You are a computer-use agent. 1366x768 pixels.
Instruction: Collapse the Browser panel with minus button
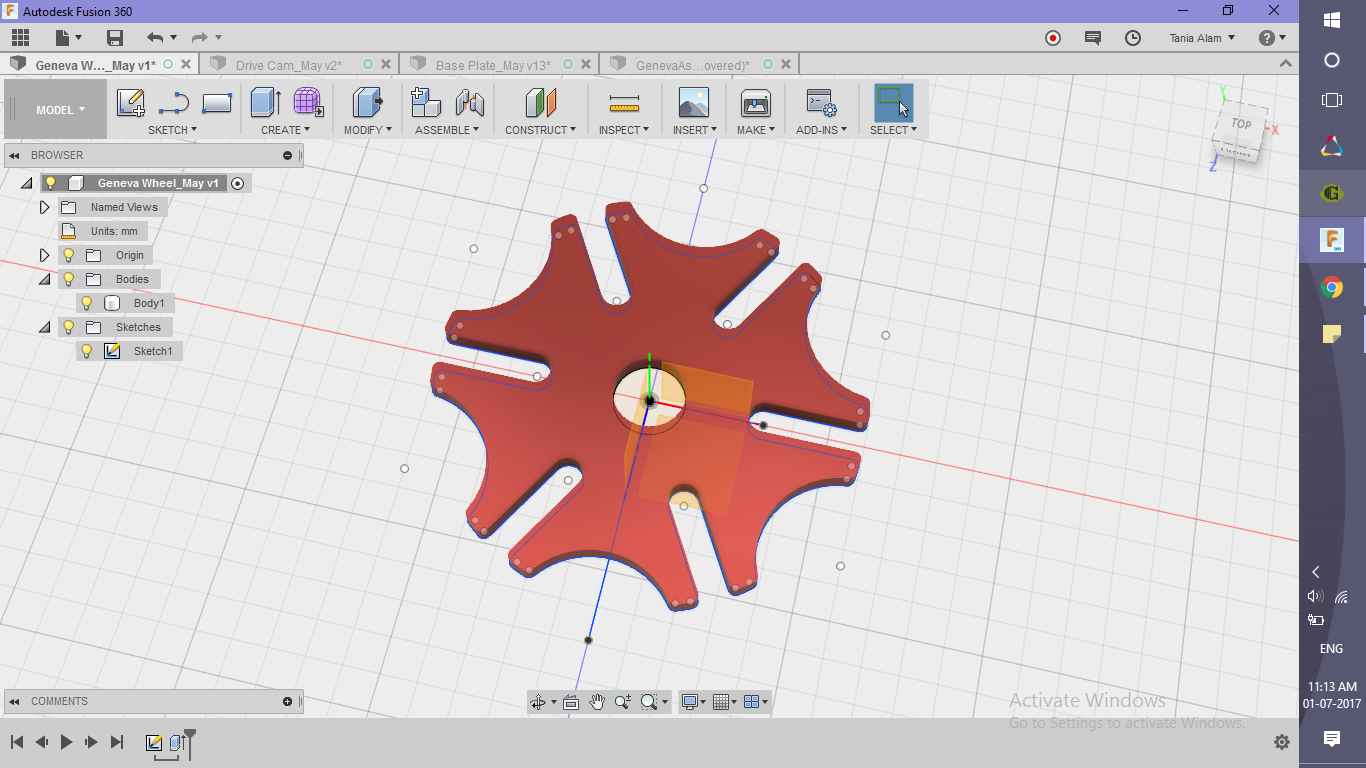tap(287, 155)
